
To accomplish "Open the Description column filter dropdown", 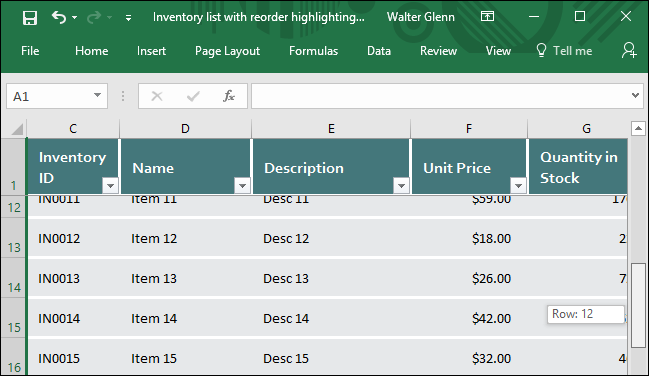I will point(401,186).
